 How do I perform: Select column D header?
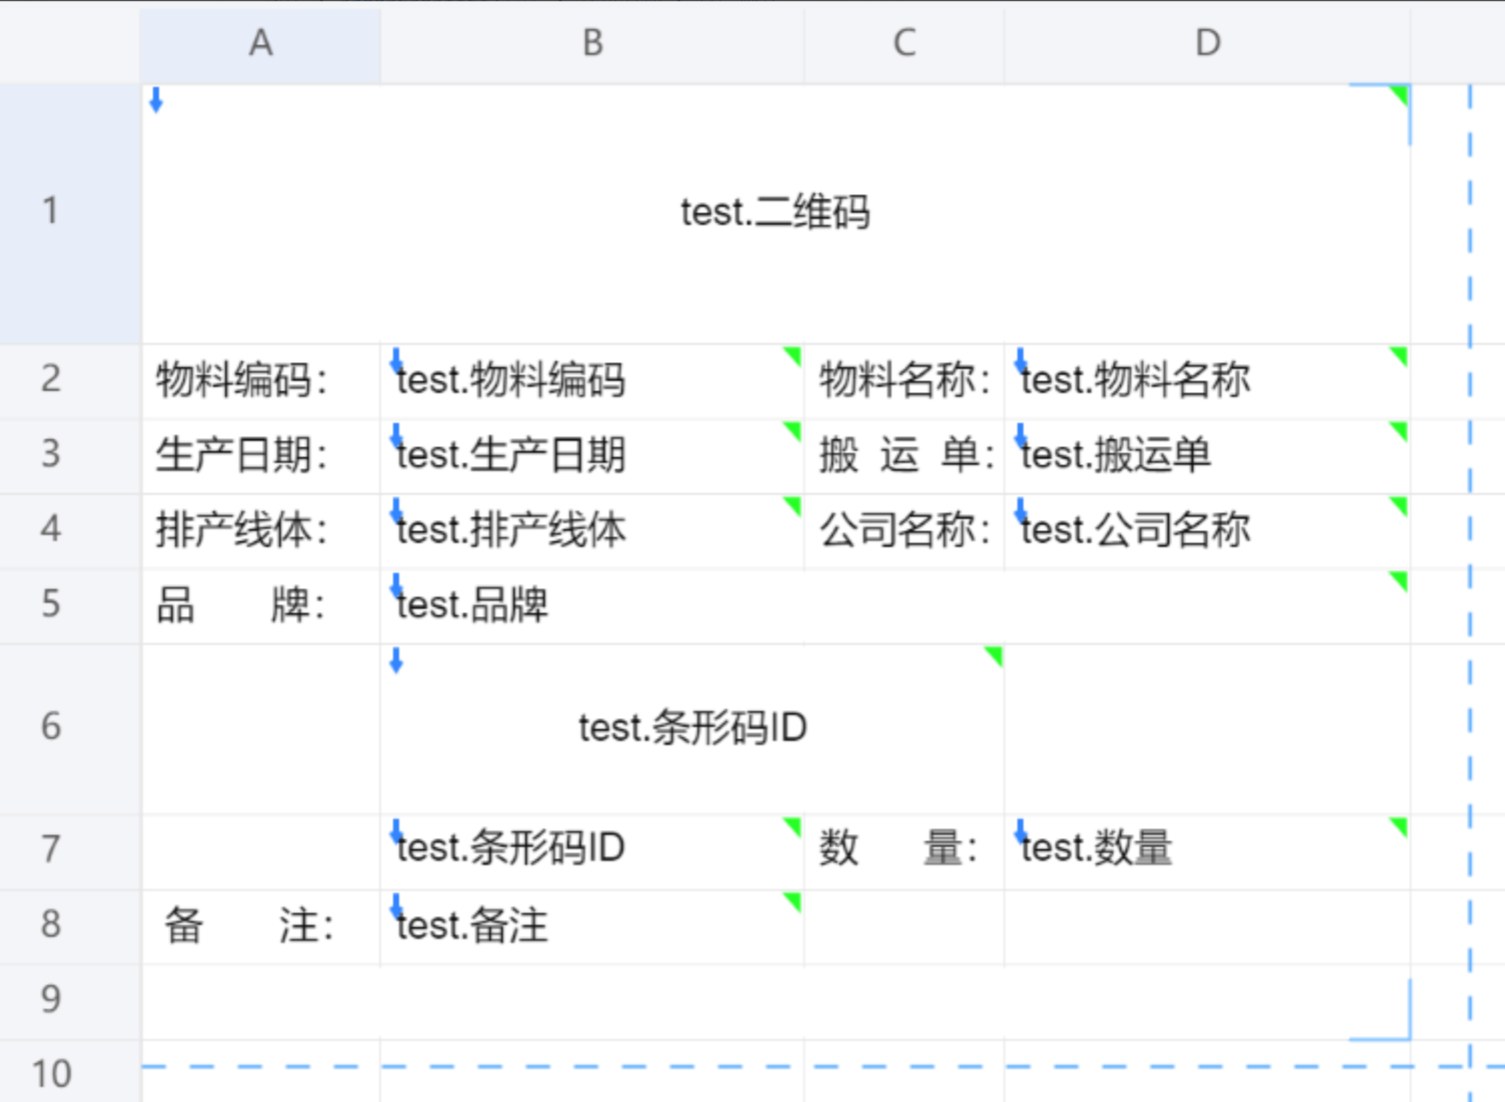[1207, 43]
